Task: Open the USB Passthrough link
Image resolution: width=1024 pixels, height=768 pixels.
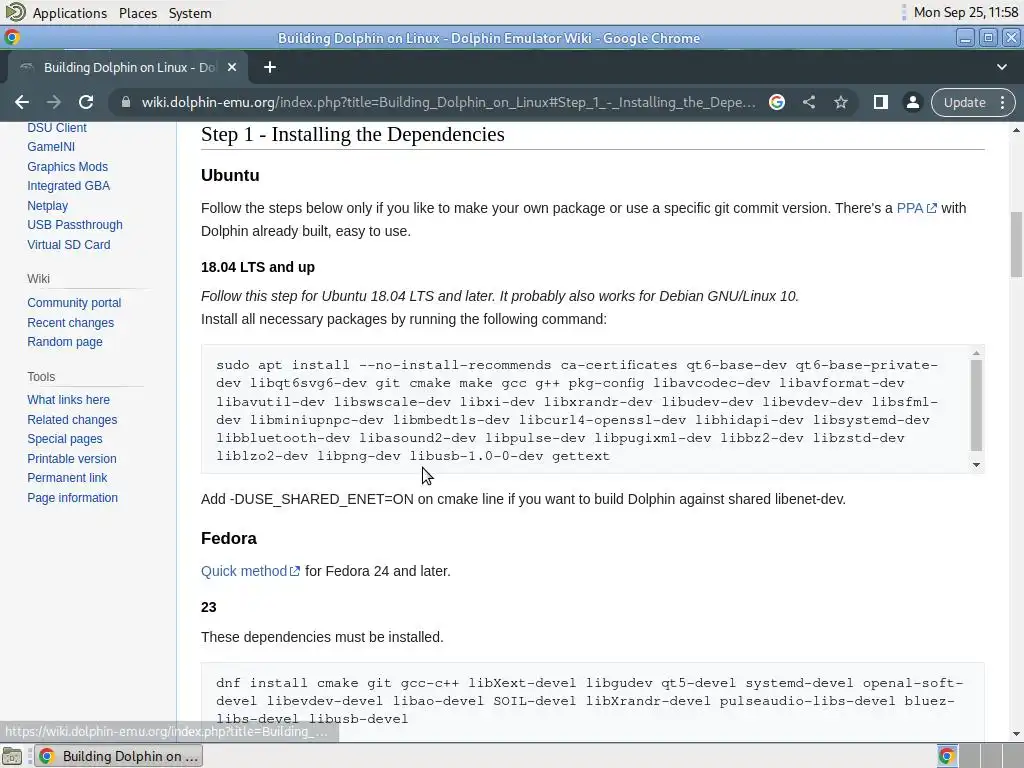Action: (x=75, y=225)
